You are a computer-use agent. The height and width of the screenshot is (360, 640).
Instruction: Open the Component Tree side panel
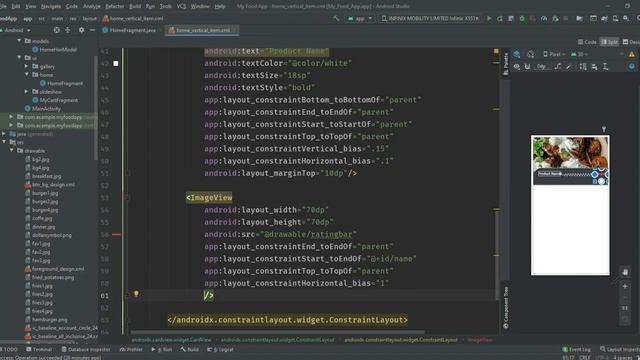(x=506, y=308)
